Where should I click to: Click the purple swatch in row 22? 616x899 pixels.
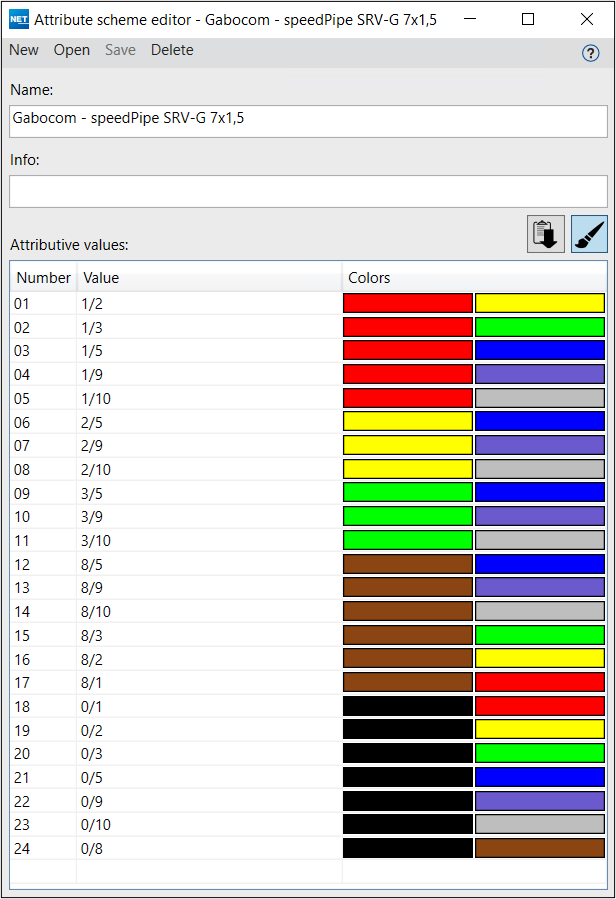pyautogui.click(x=540, y=802)
